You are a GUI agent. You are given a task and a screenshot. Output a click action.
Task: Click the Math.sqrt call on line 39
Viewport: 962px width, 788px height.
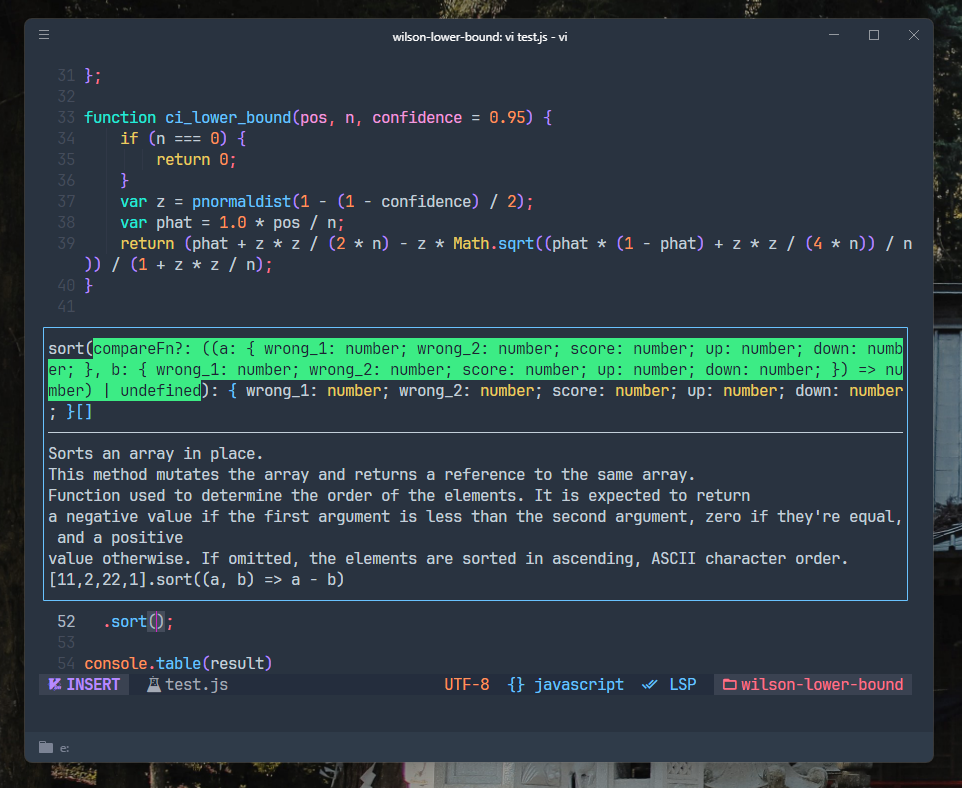493,244
